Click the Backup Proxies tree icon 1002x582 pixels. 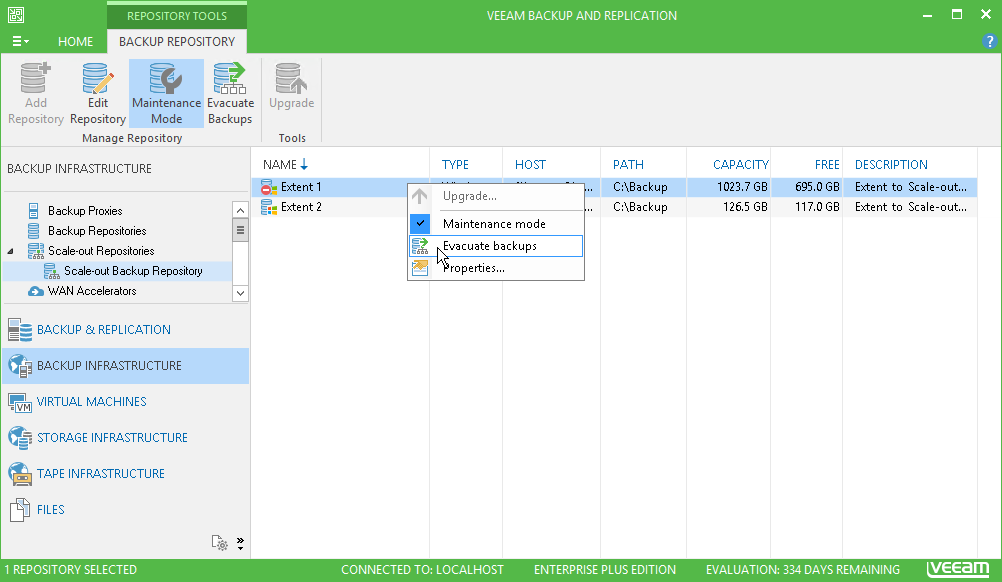[33, 211]
